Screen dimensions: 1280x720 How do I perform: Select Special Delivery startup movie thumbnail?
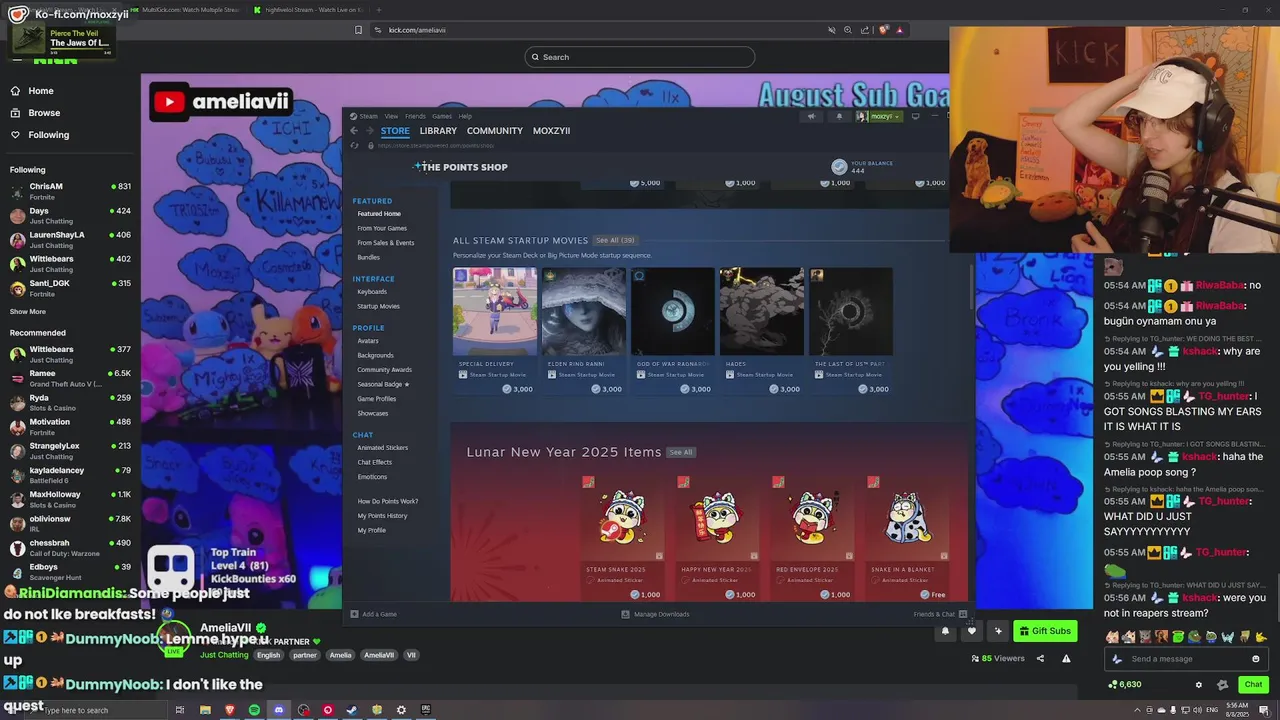pyautogui.click(x=494, y=311)
